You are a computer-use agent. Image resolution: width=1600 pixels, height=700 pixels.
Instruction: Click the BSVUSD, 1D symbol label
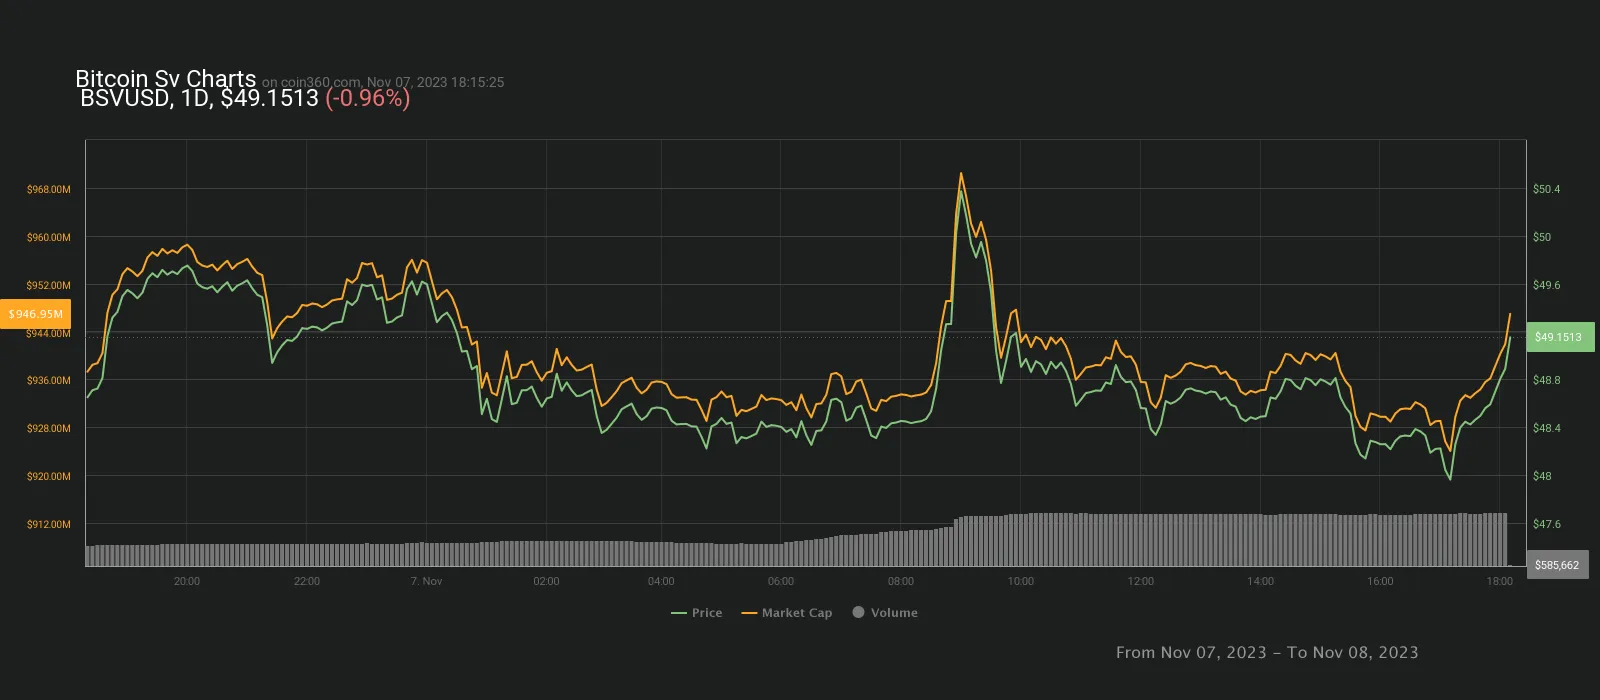146,98
